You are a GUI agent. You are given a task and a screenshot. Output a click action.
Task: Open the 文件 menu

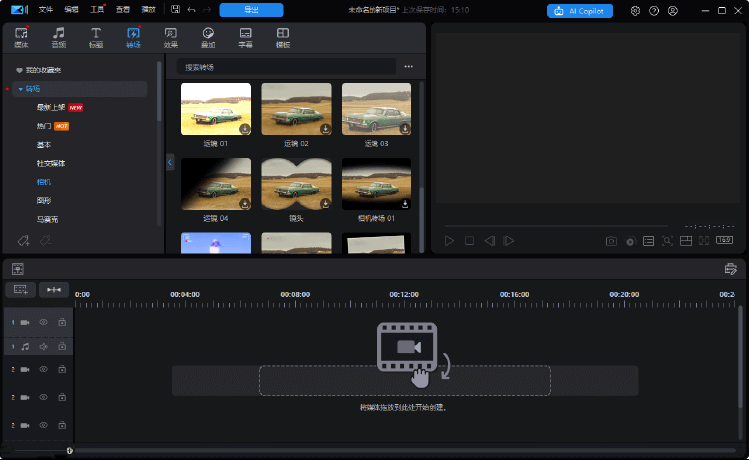point(45,10)
